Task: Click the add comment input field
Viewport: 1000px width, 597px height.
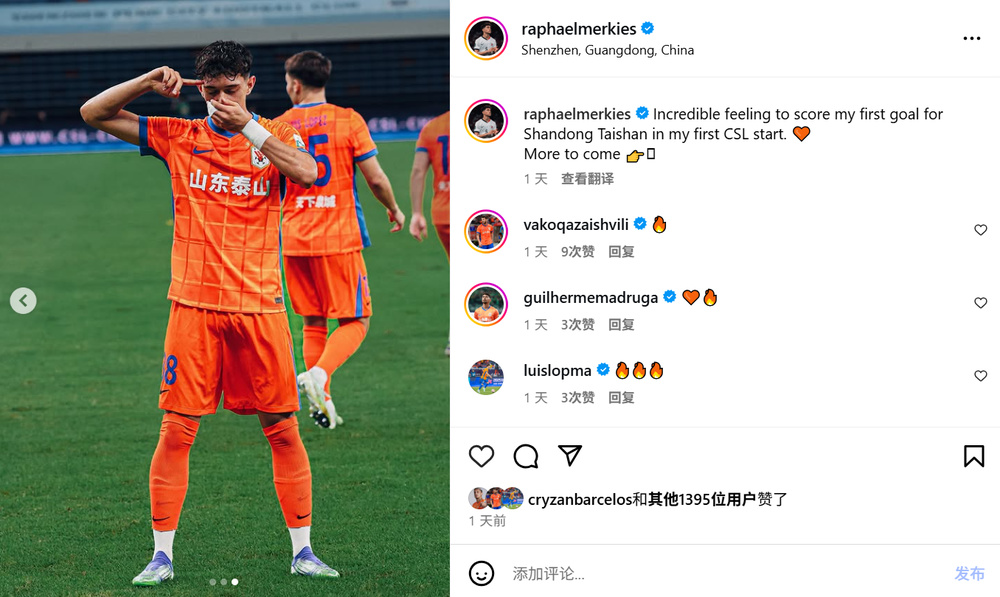Action: [x=727, y=573]
